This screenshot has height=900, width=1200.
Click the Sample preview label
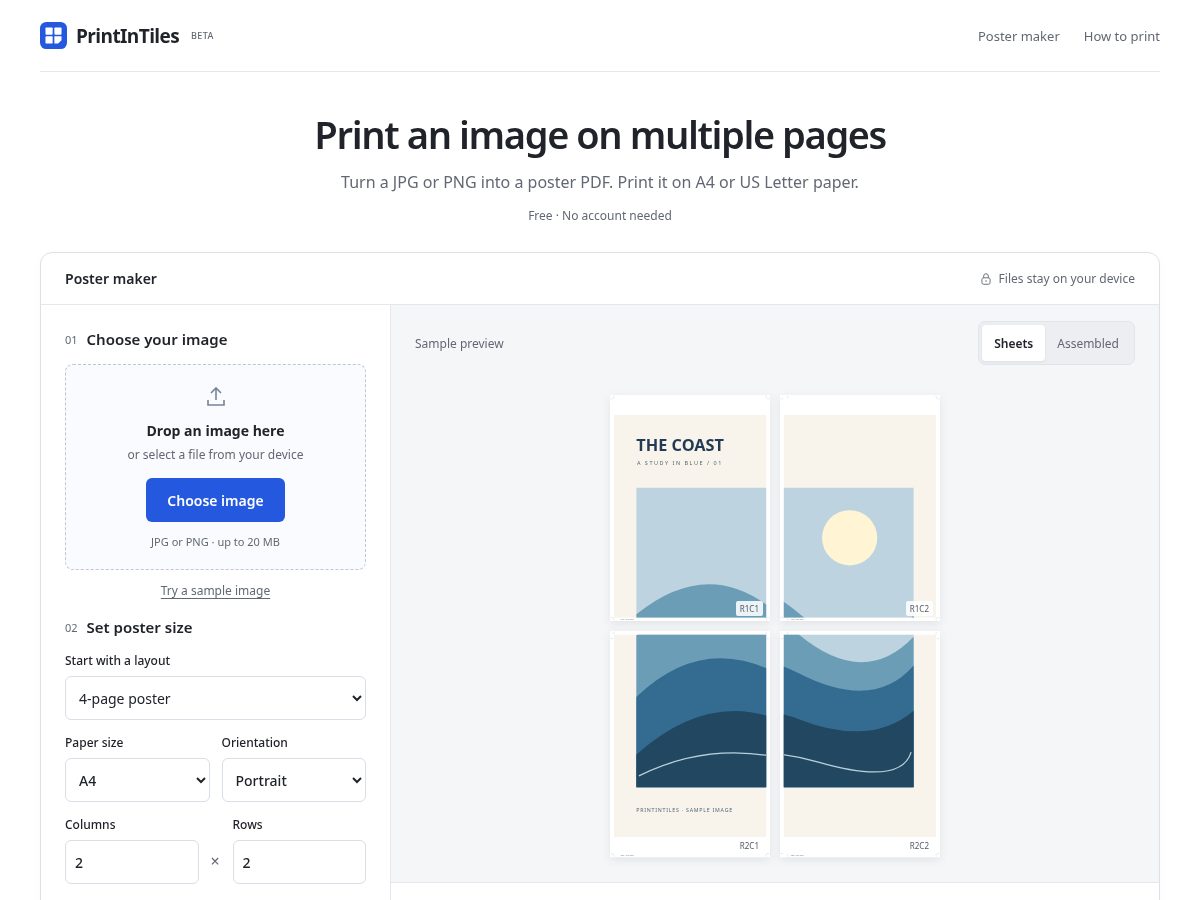459,343
